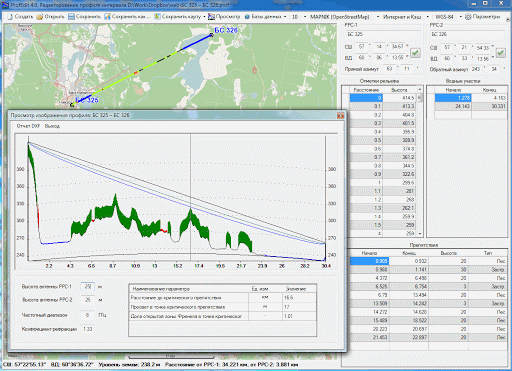Open the Просмотр profile view icon
The height and width of the screenshot is (371, 512).
coord(211,17)
